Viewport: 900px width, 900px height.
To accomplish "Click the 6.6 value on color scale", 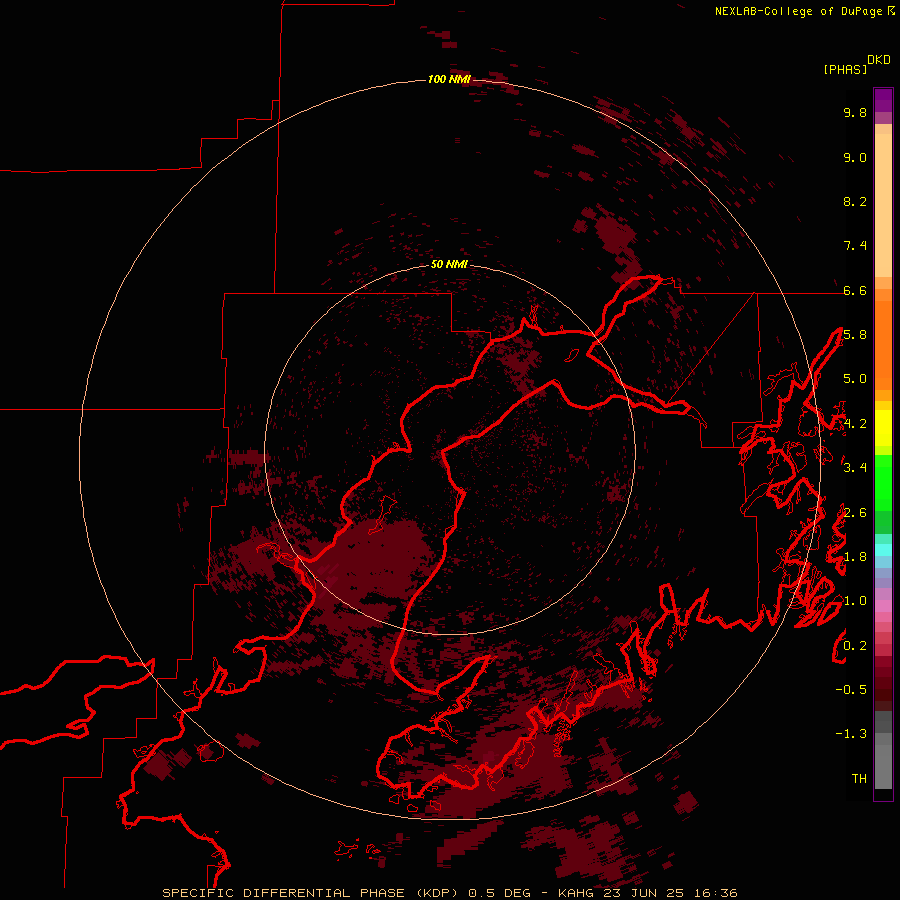I will (x=855, y=290).
